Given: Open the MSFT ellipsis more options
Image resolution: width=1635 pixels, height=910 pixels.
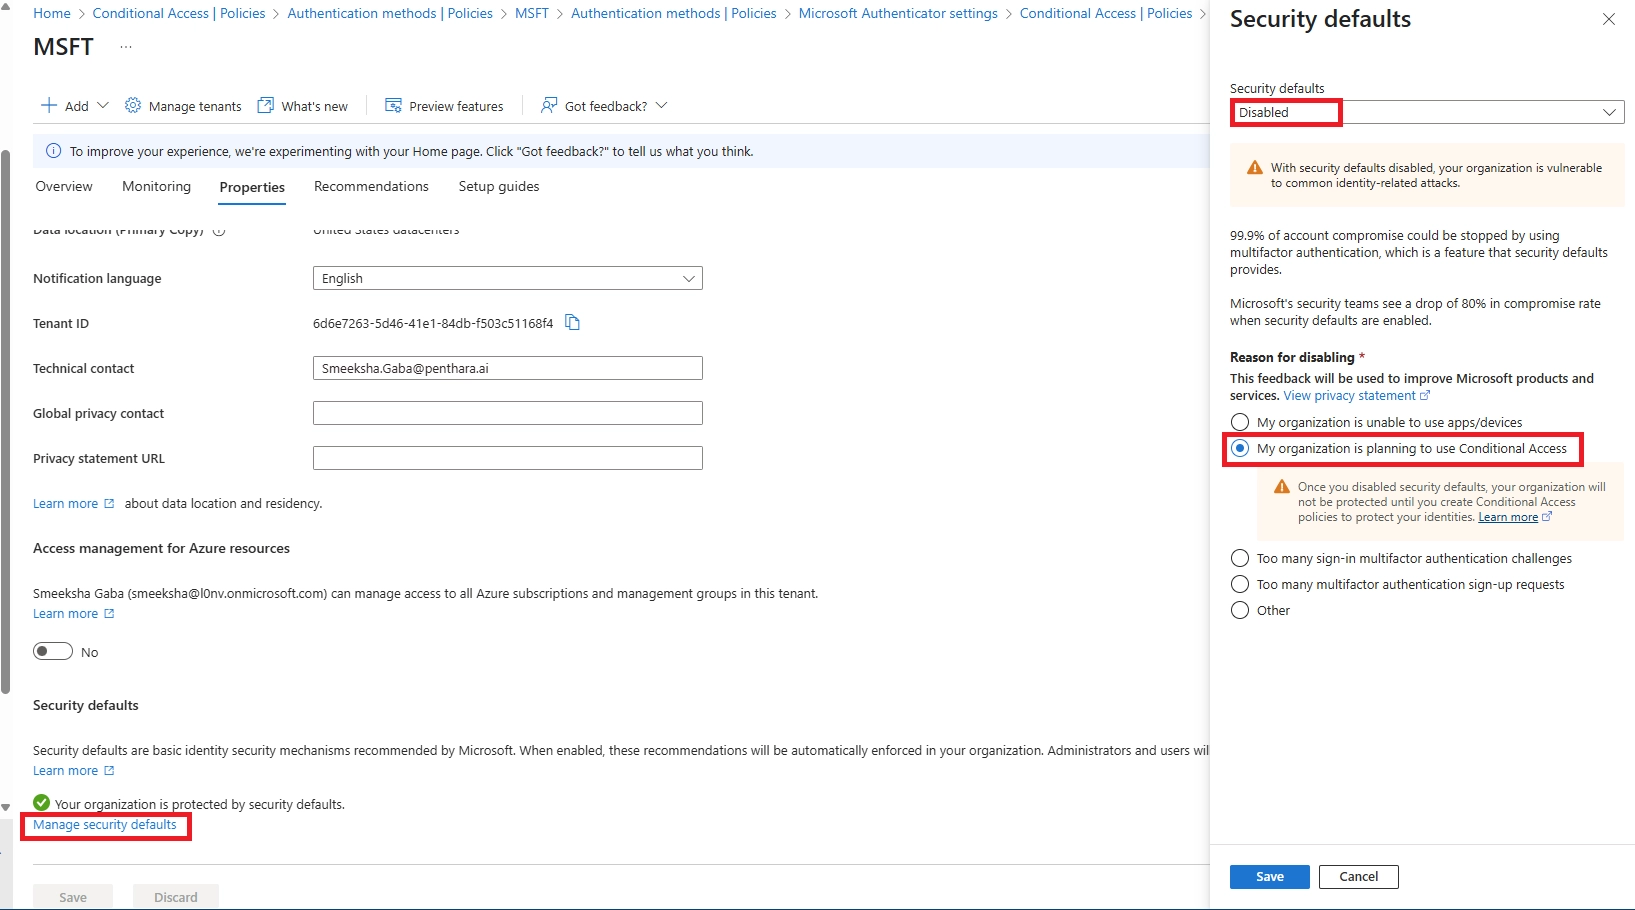Looking at the screenshot, I should (125, 47).
